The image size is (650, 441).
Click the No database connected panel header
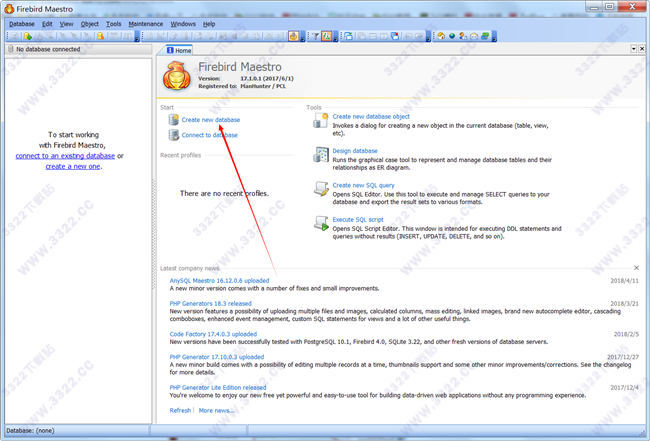(x=76, y=49)
